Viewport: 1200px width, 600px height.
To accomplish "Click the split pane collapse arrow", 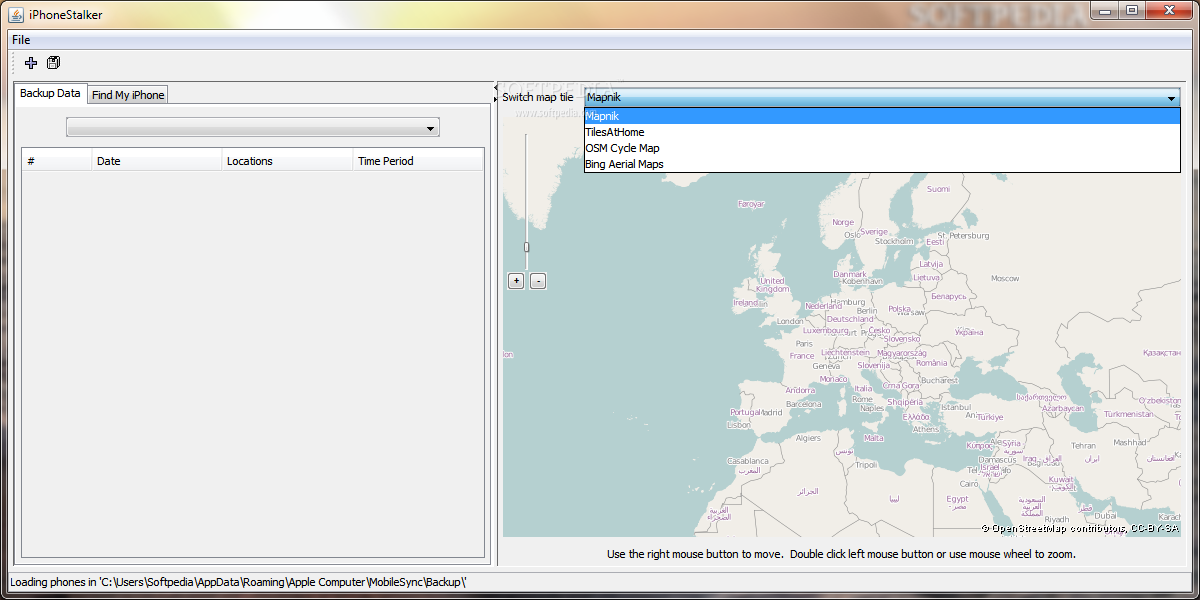I will point(496,88).
